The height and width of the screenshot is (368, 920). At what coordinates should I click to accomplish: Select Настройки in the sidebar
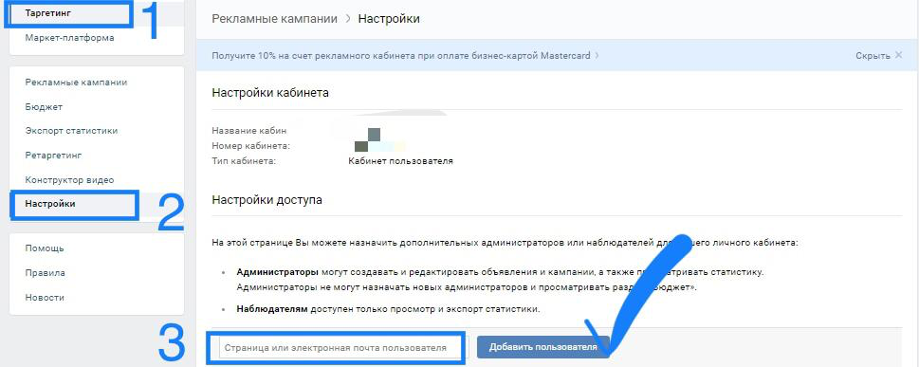click(50, 204)
